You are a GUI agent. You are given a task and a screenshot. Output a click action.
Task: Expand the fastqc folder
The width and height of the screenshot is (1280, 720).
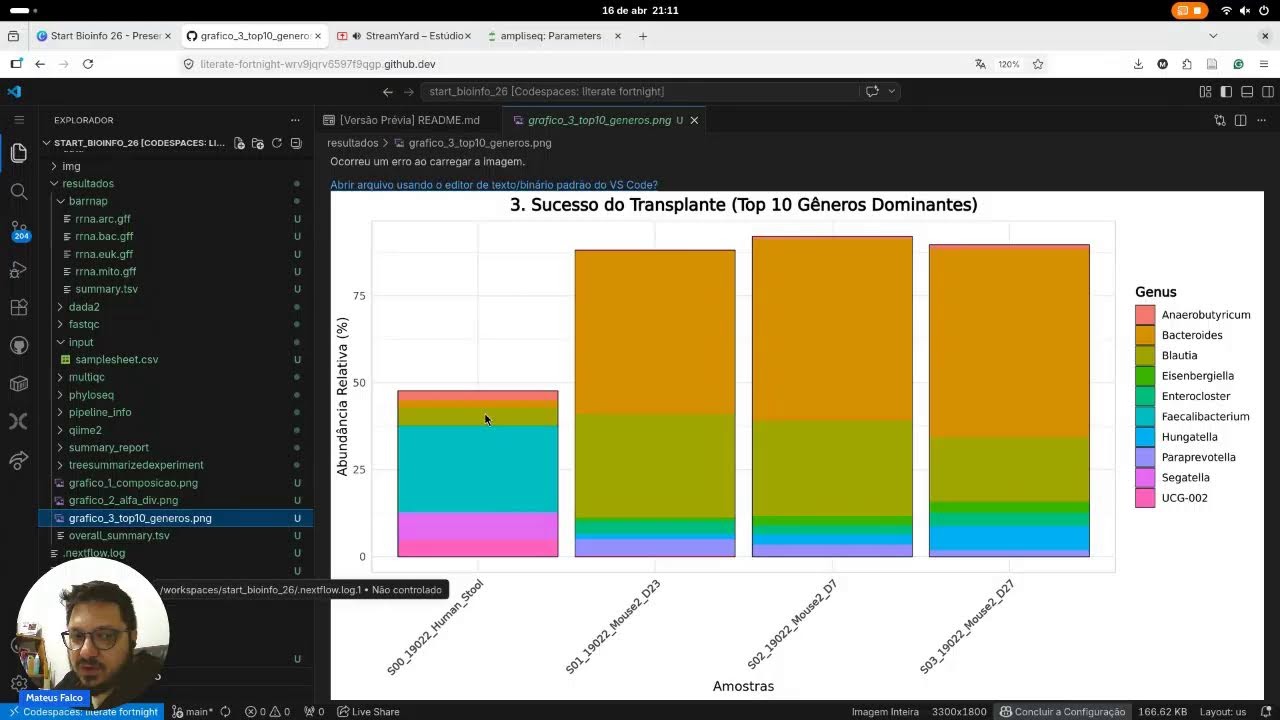84,324
